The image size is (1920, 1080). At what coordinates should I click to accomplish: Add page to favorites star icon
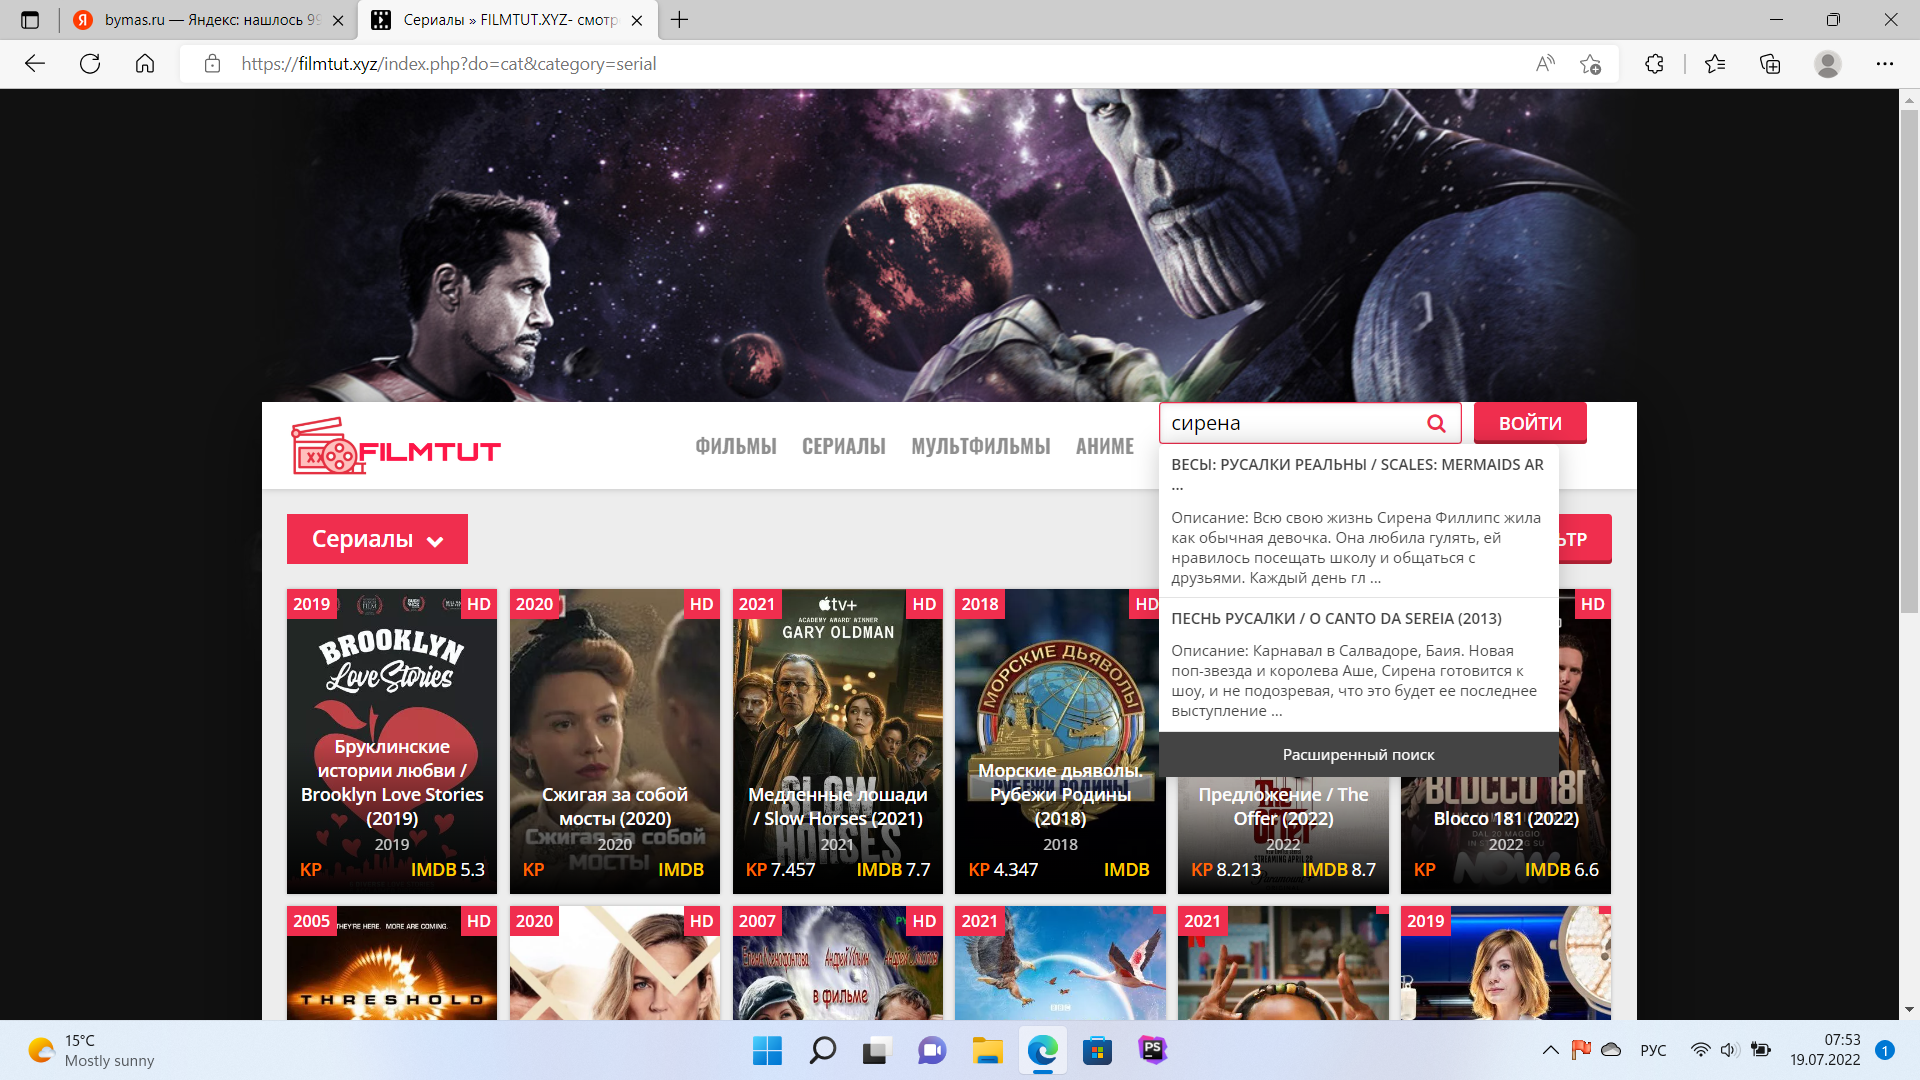[x=1590, y=64]
